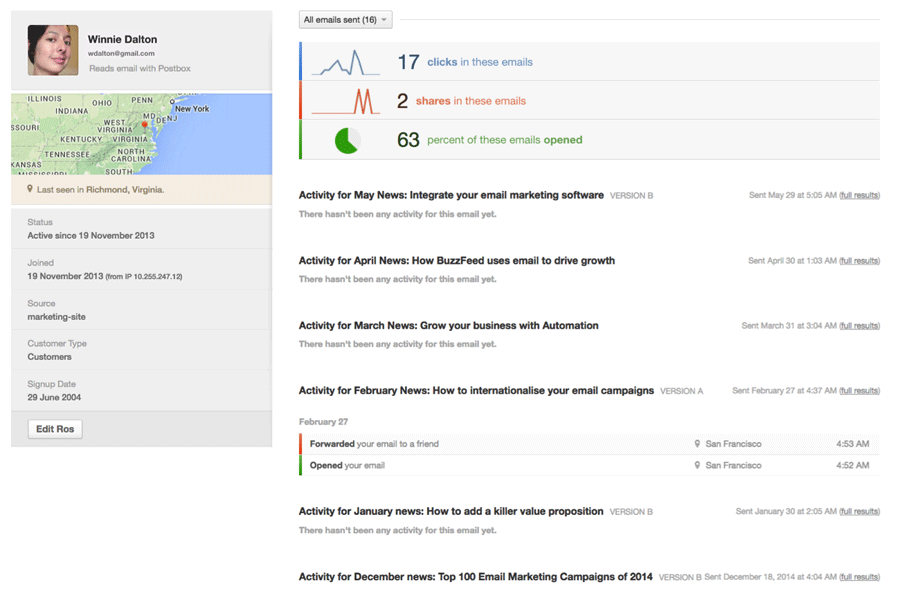This screenshot has height=596, width=900.
Task: Click the red marker on the map
Action: 145,125
